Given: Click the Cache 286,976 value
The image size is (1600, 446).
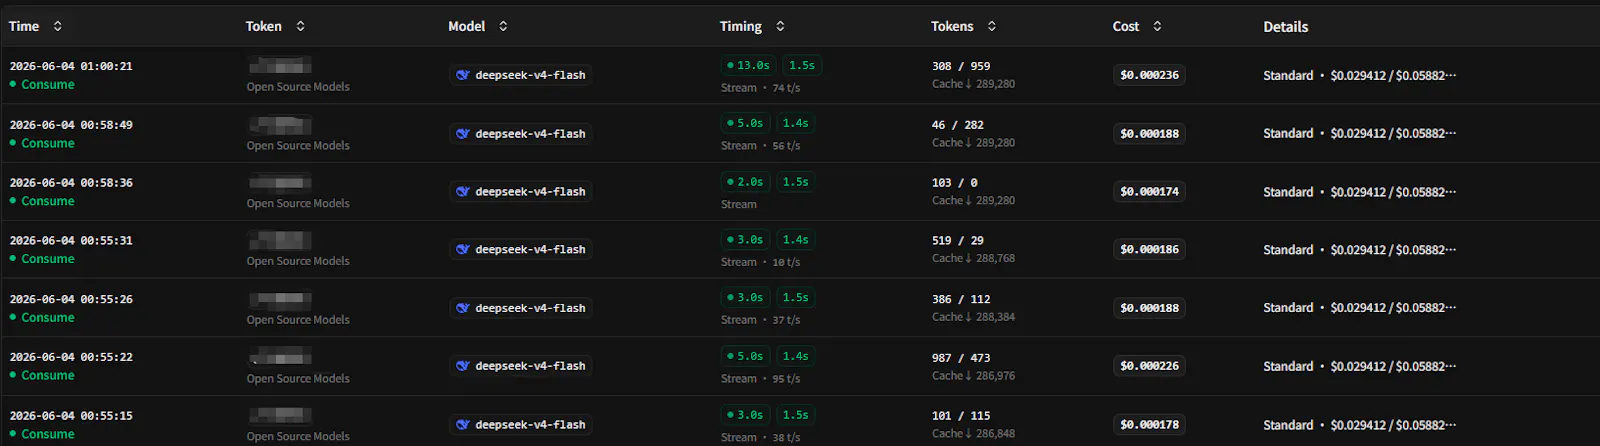Looking at the screenshot, I should (x=973, y=376).
